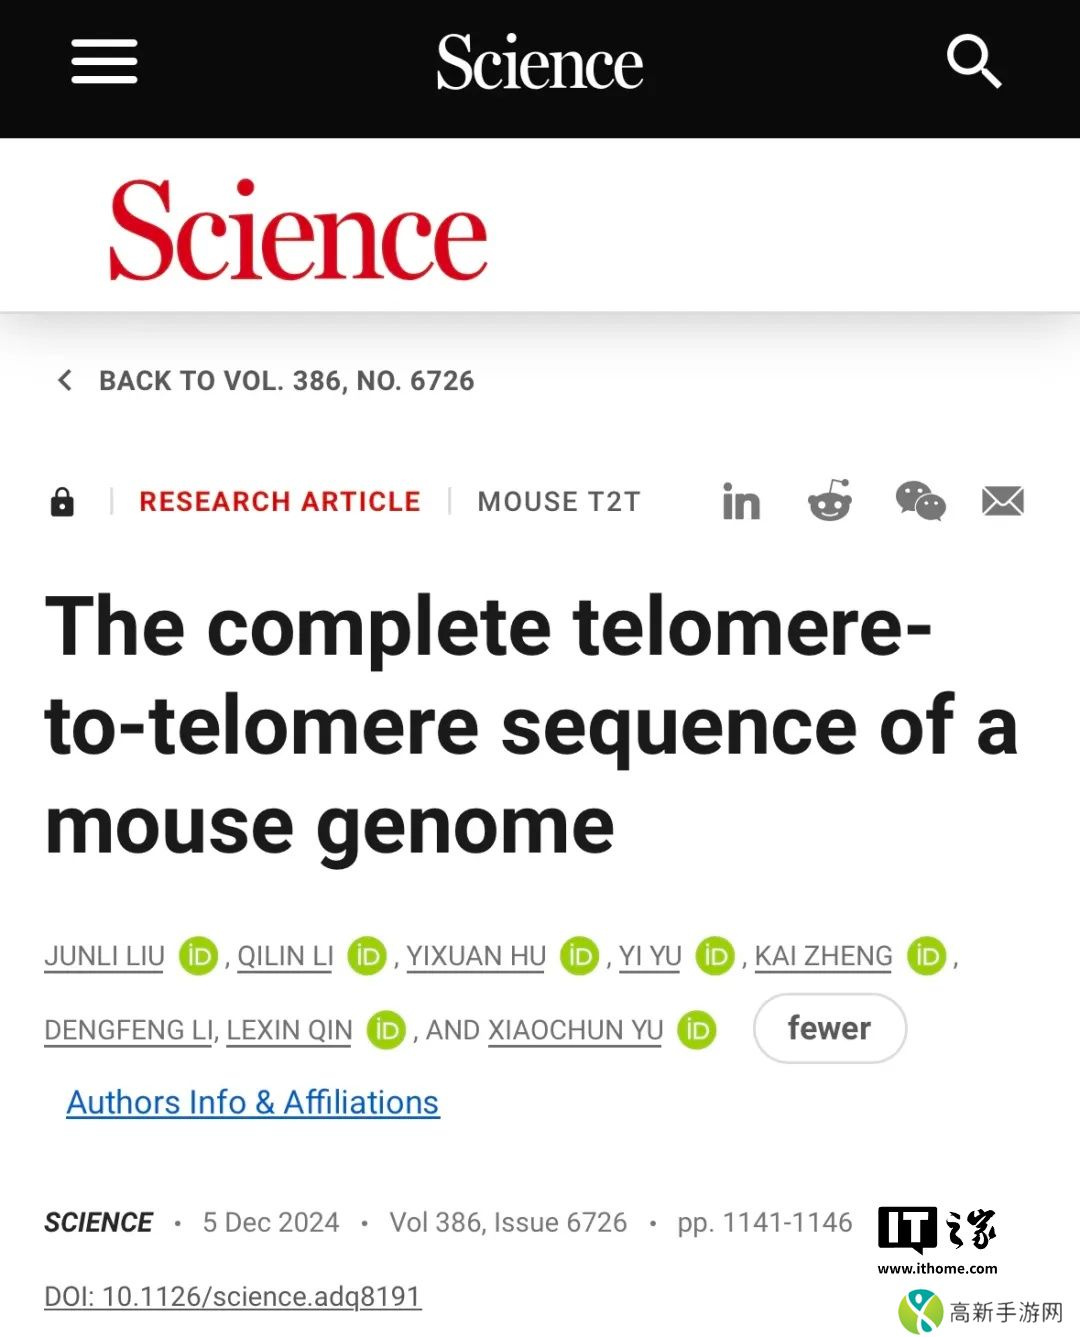Click the Research Article category label
The image size is (1080, 1337).
coord(280,501)
